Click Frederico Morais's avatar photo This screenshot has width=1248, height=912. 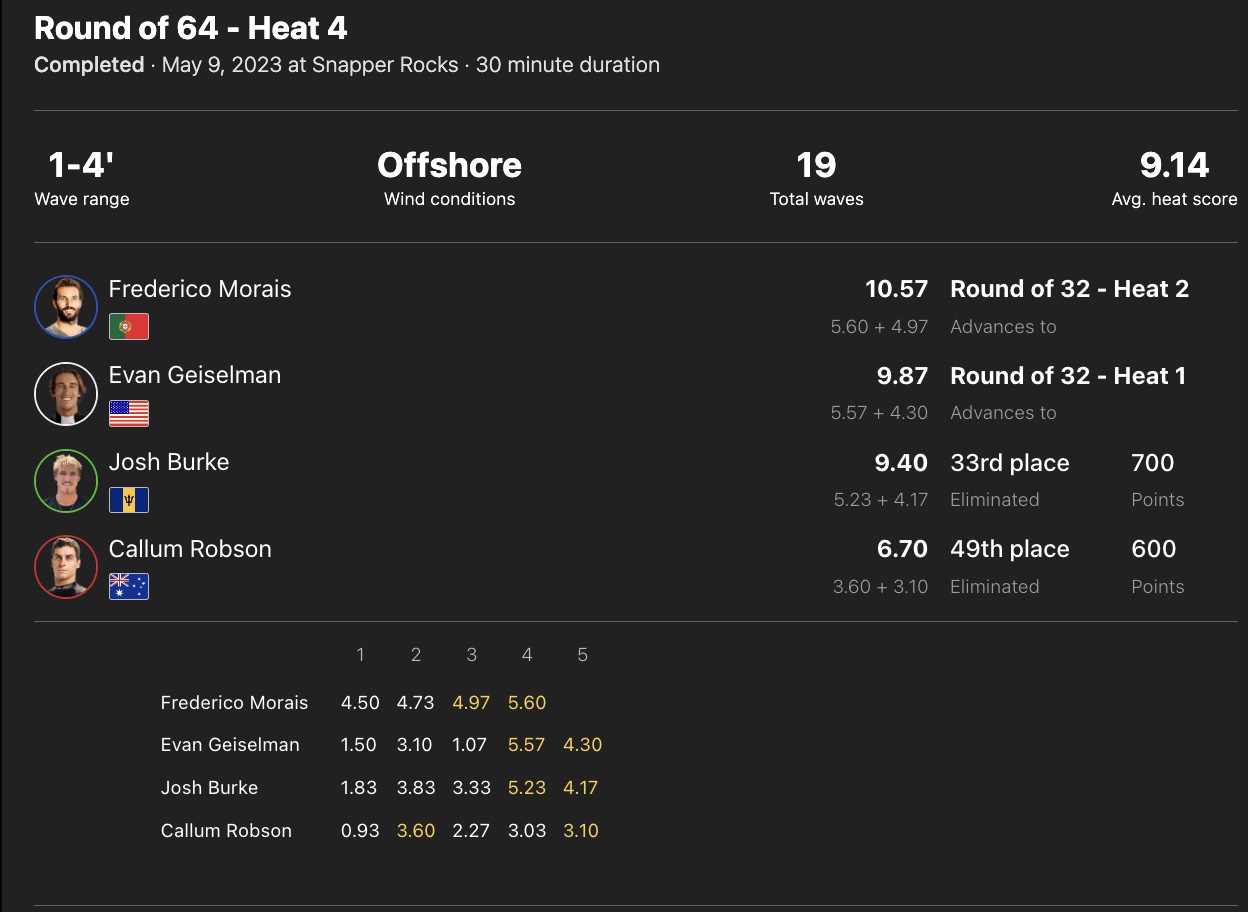[65, 307]
